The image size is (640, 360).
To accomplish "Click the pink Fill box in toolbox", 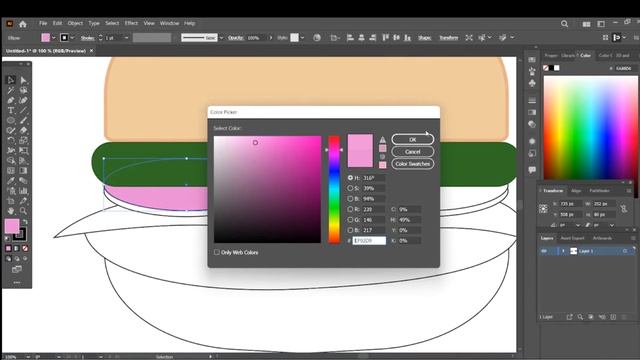I will (12, 226).
